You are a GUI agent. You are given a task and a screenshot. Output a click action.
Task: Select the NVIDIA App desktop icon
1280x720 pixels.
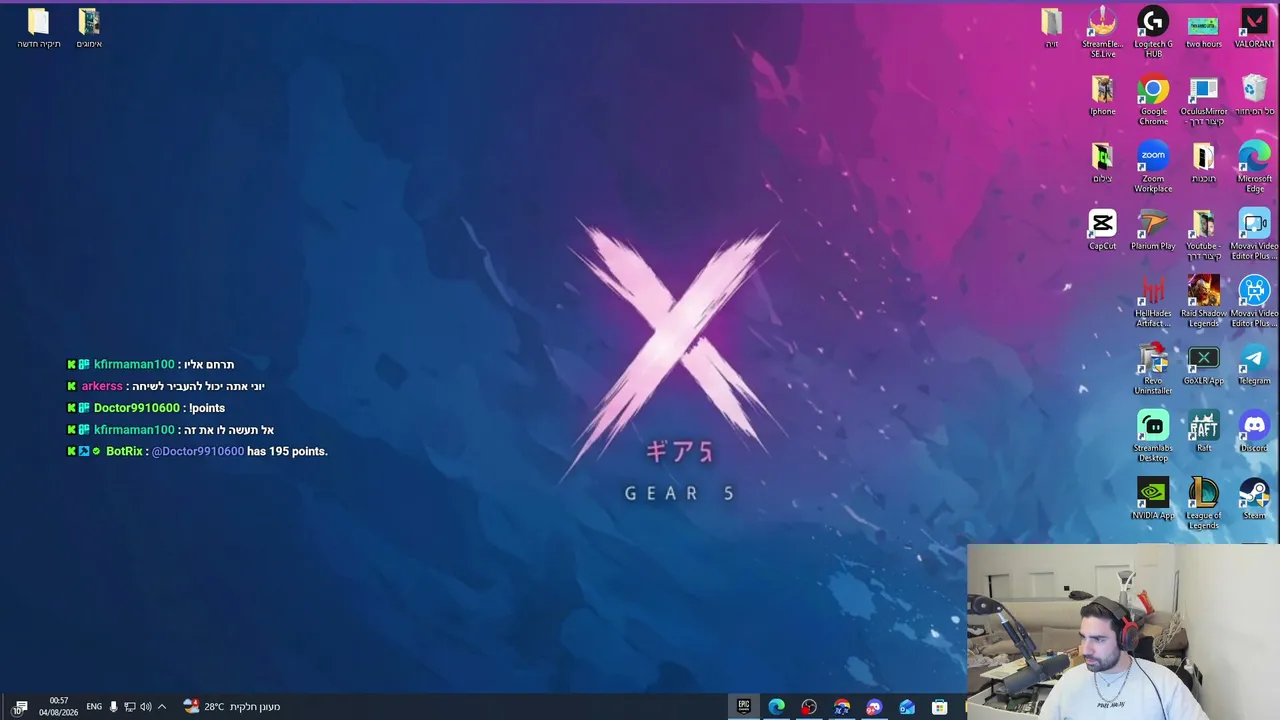tap(1153, 499)
